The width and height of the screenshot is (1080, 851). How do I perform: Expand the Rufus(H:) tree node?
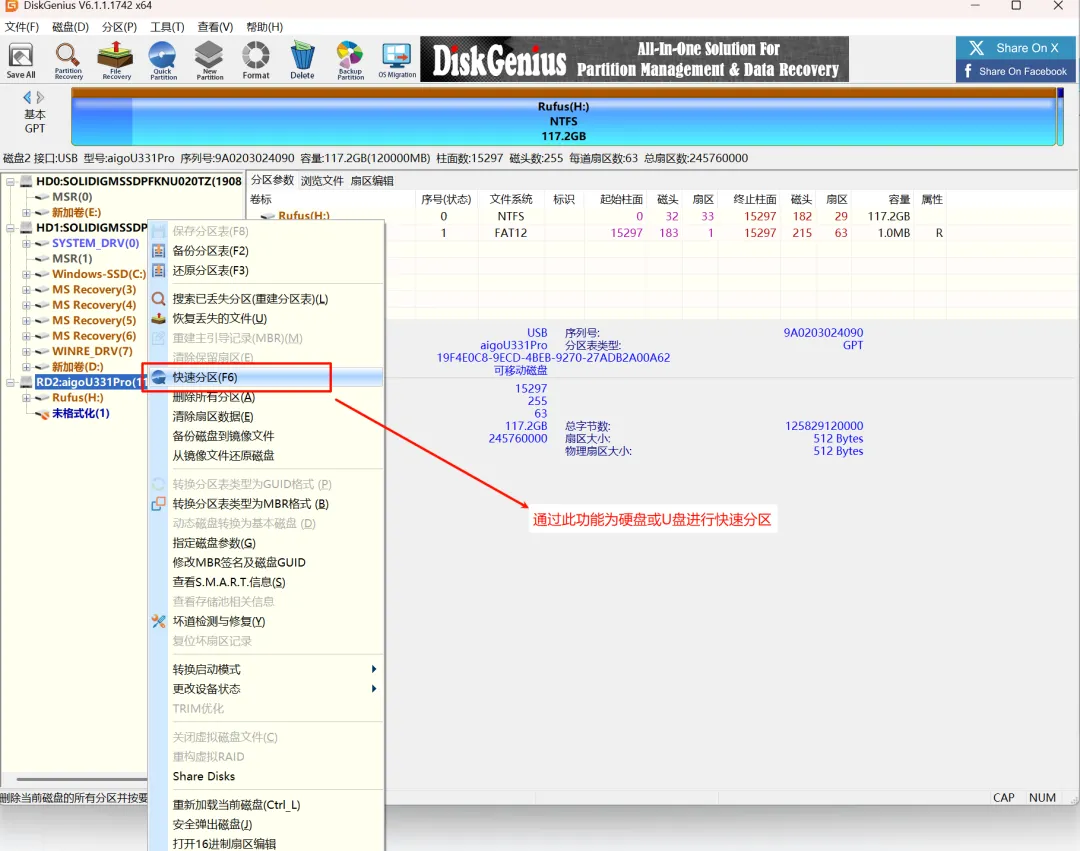tap(25, 398)
